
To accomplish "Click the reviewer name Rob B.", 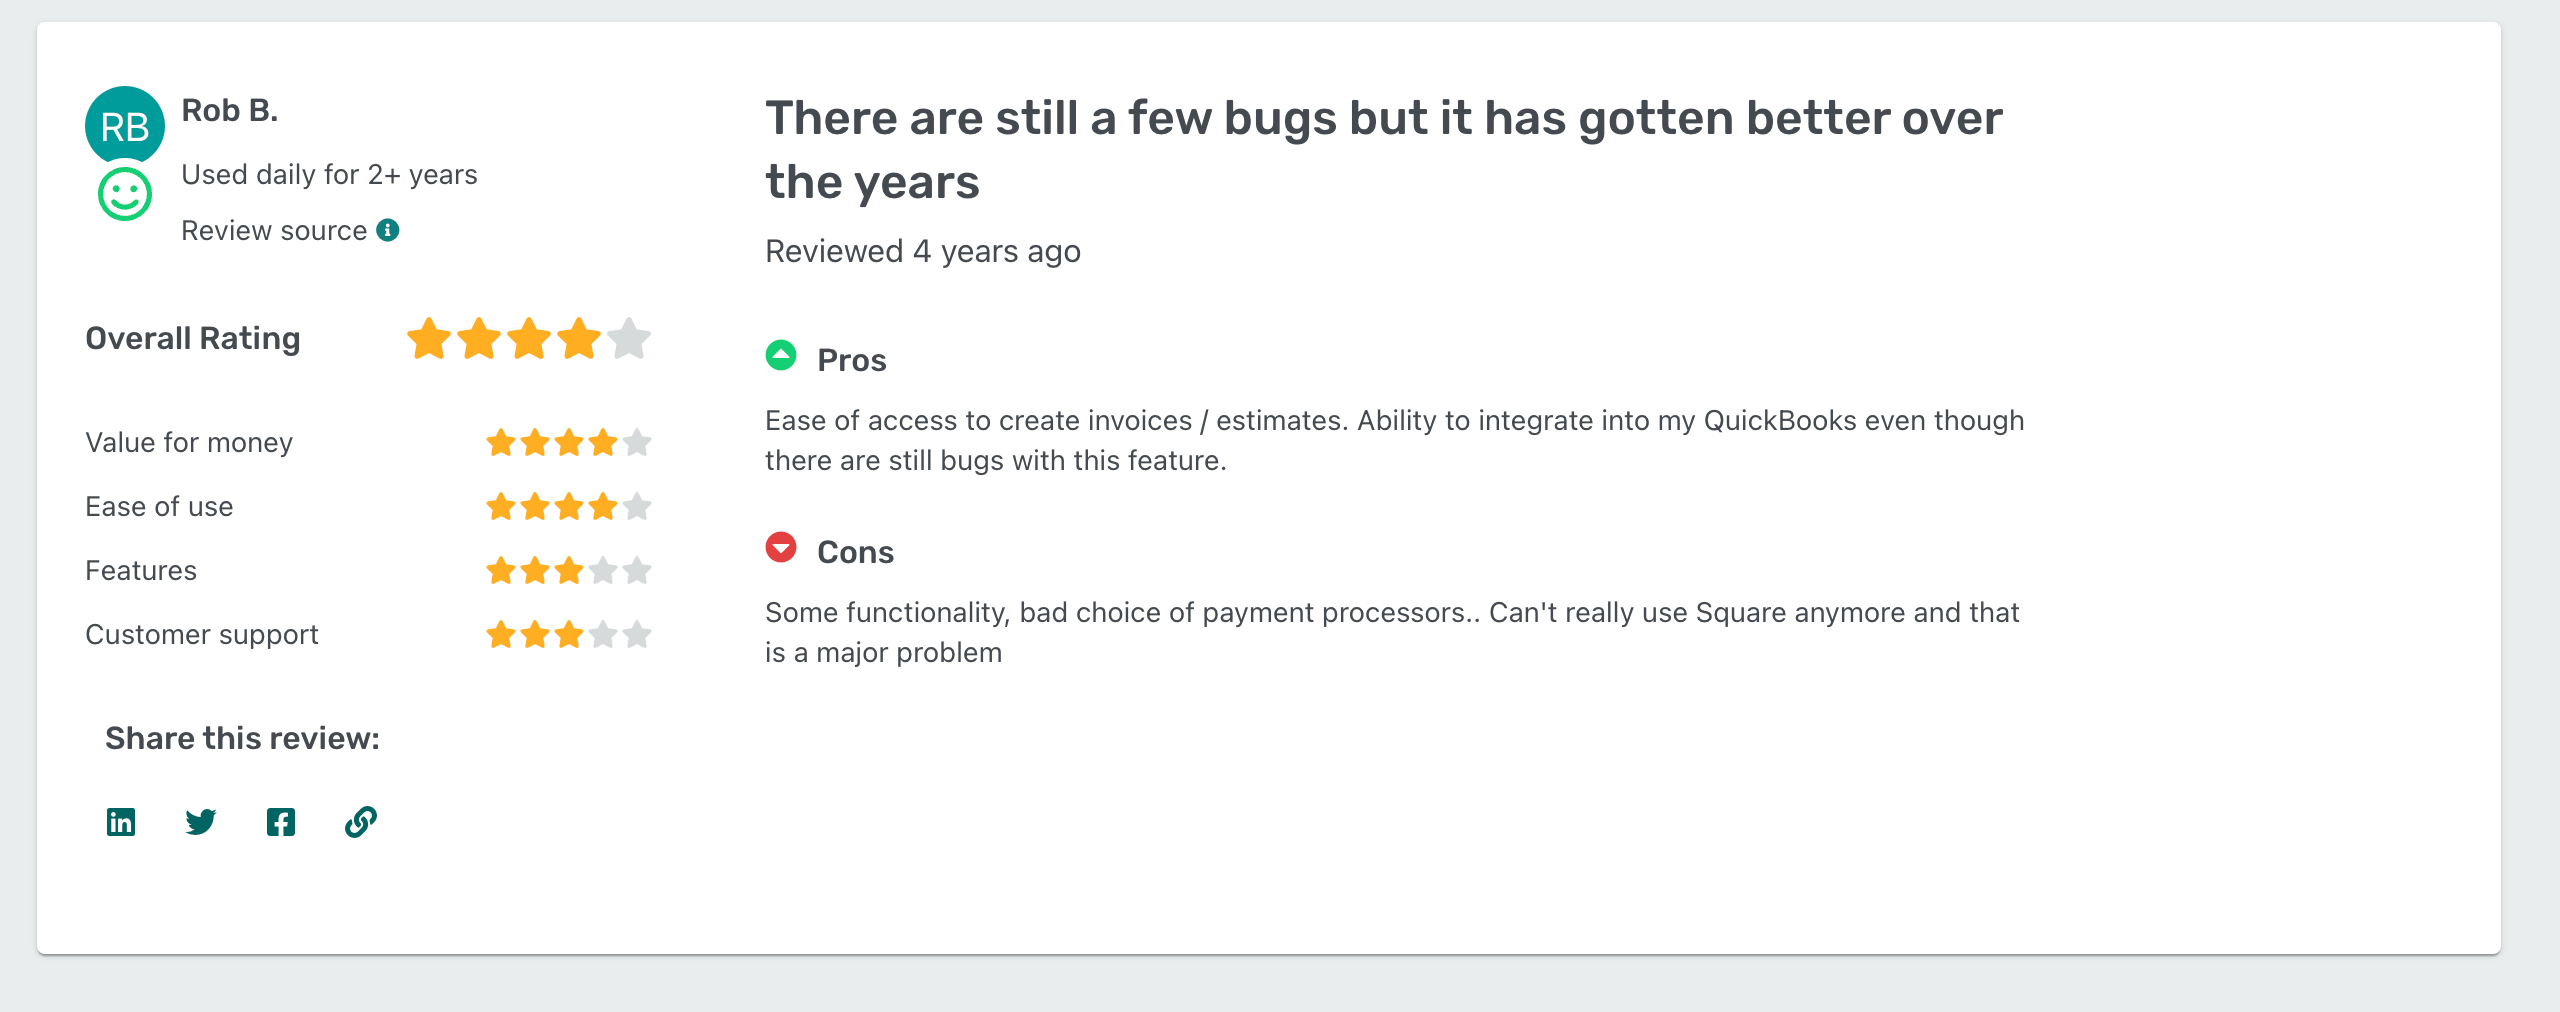I will pos(230,110).
